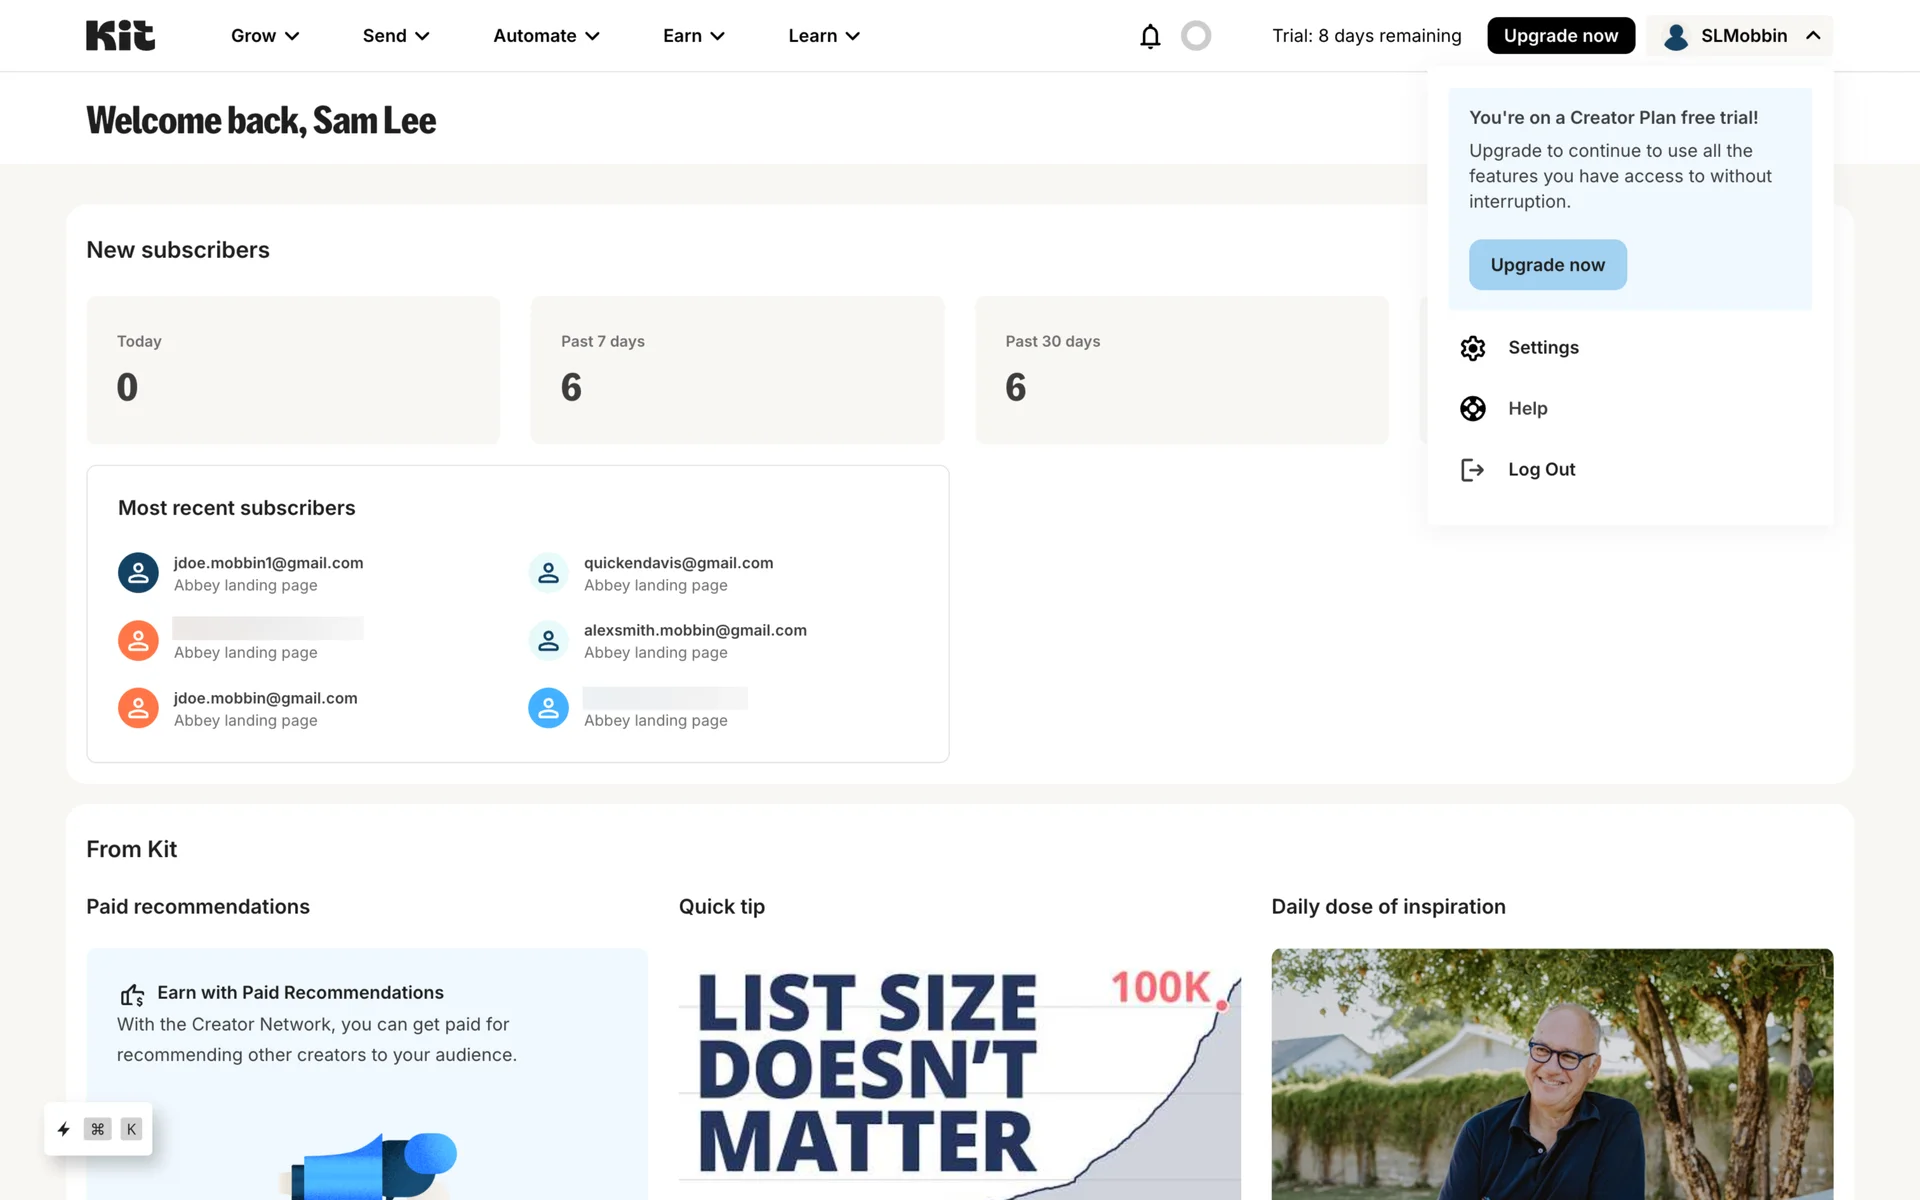Click the circular progress indicator icon

[1196, 36]
